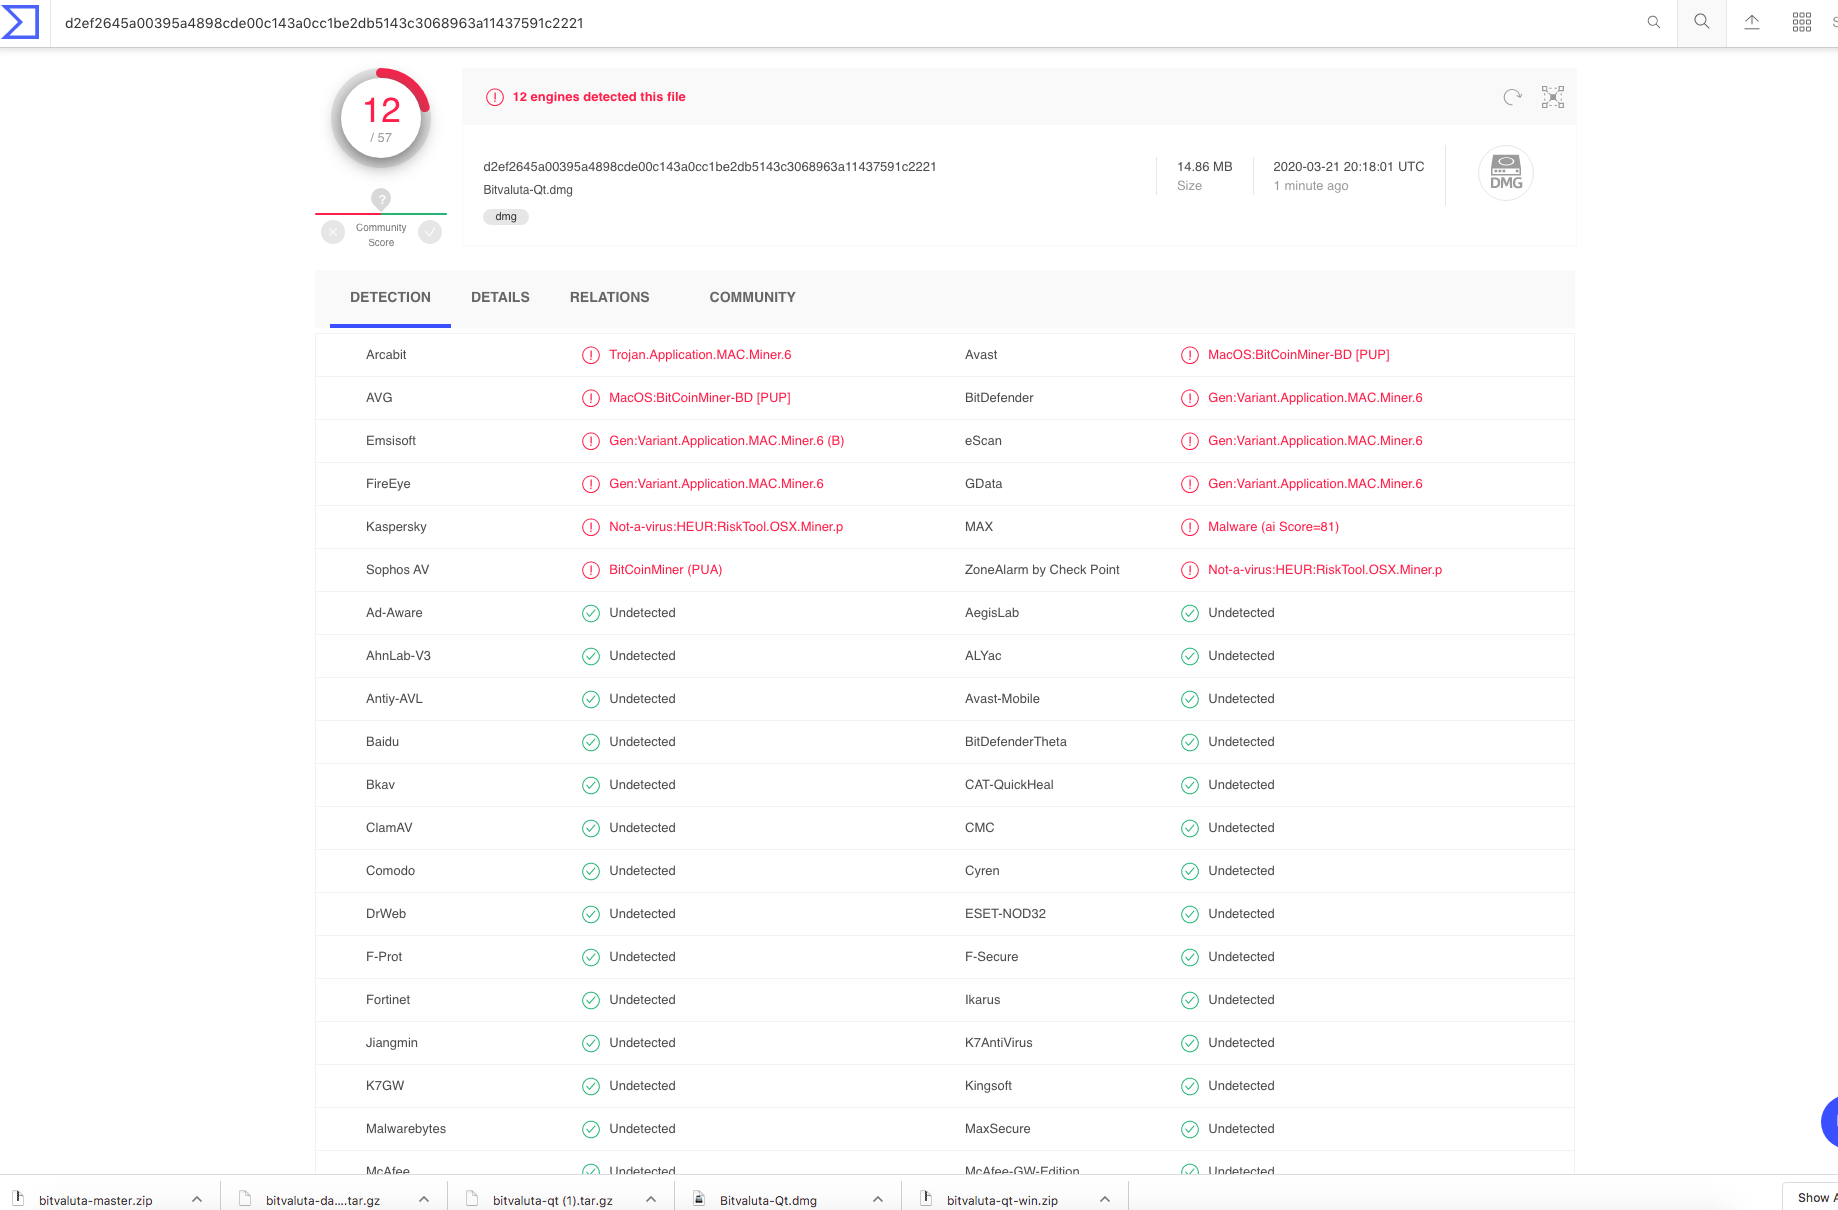
Task: Expand options for bitvaluta-master.zip download
Action: [x=197, y=1199]
